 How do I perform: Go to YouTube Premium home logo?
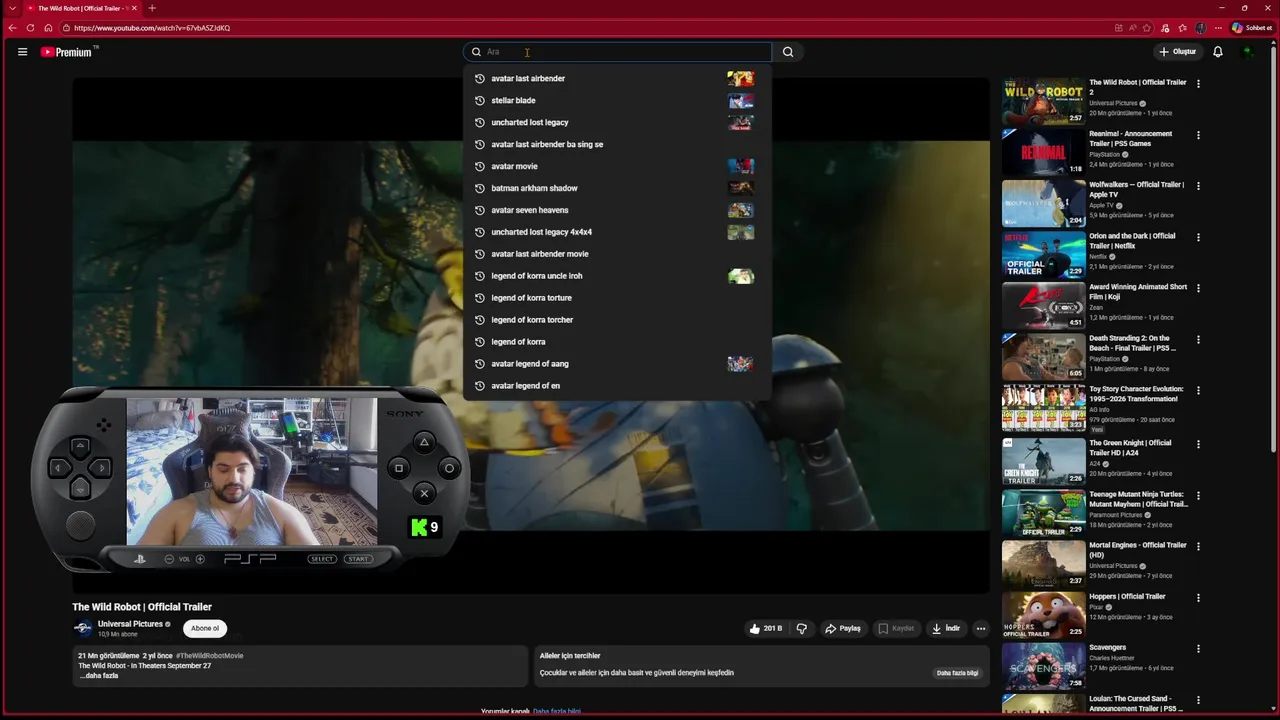point(68,52)
